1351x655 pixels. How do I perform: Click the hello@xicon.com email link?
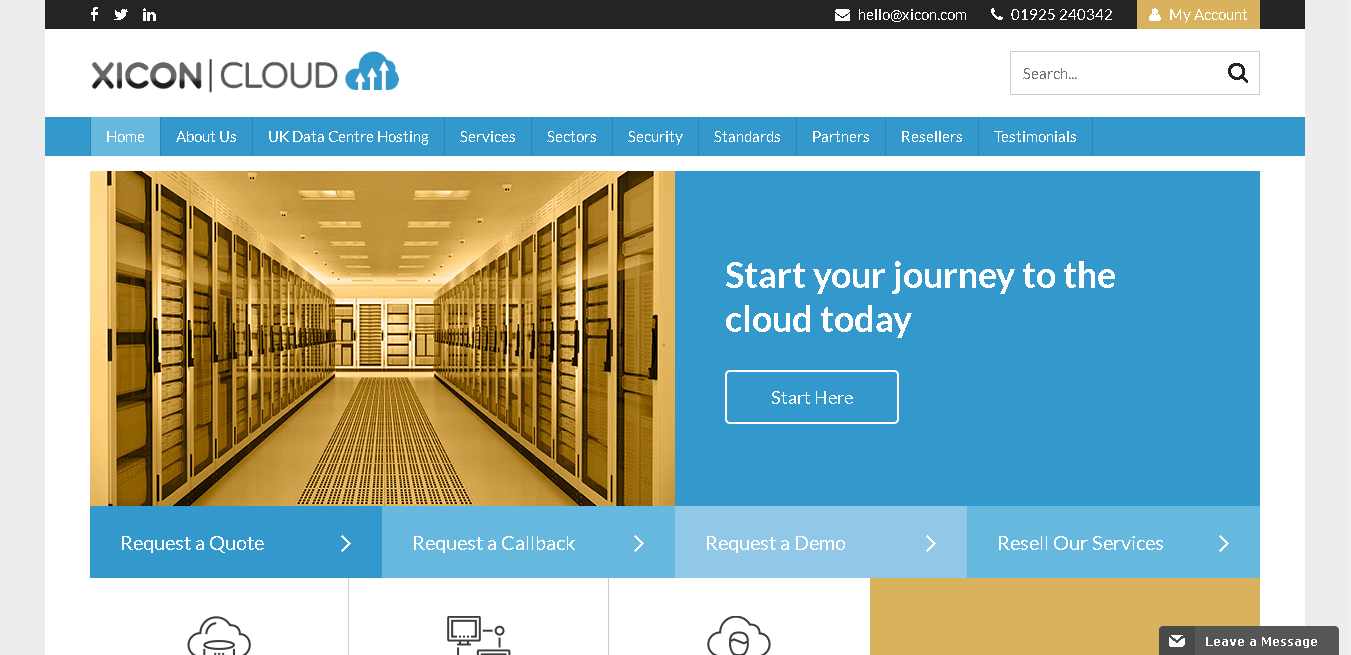tap(912, 15)
